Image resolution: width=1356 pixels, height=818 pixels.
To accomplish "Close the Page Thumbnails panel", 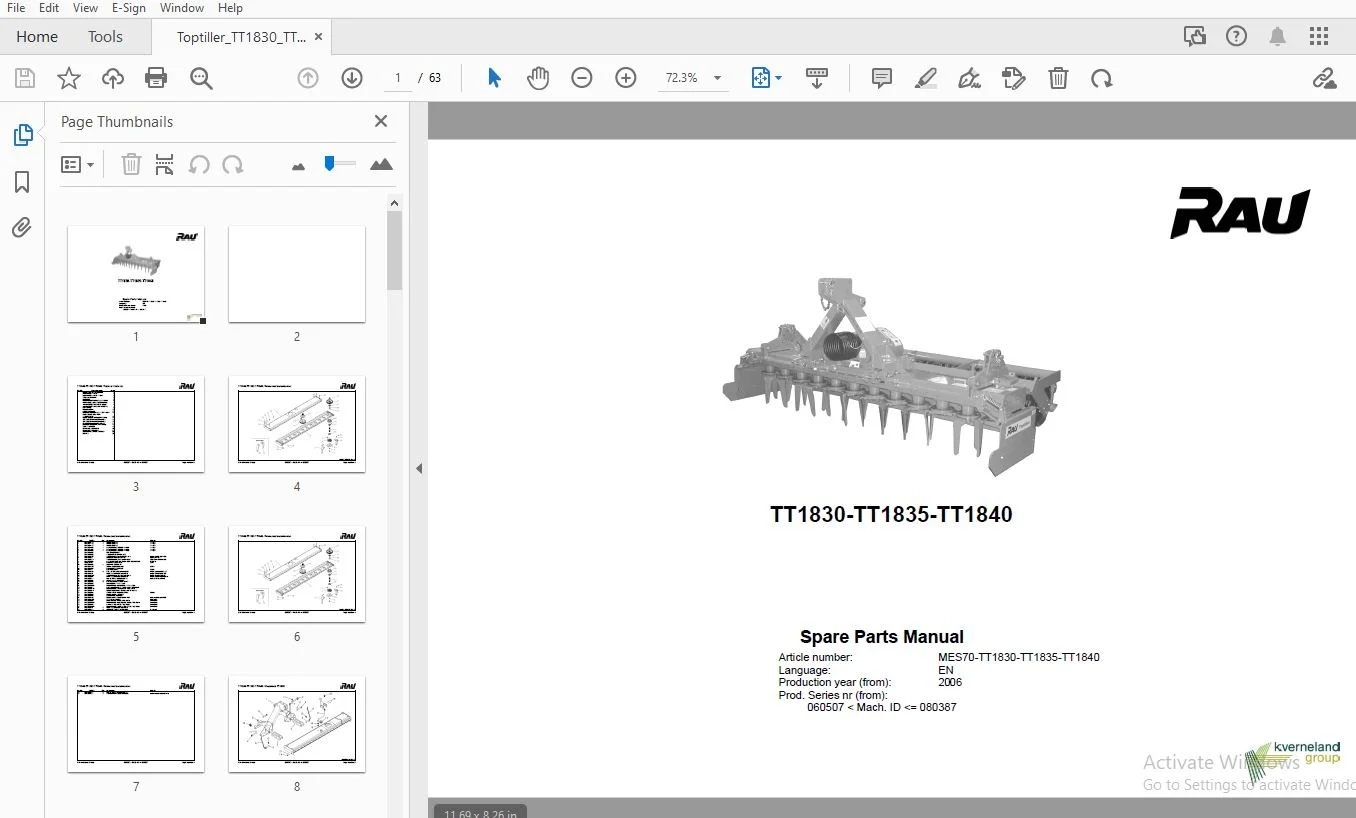I will tap(381, 121).
